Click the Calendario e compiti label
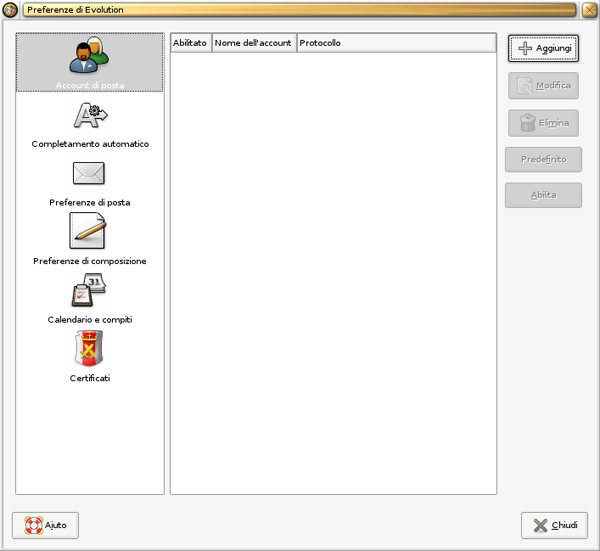600x551 pixels. tap(90, 320)
